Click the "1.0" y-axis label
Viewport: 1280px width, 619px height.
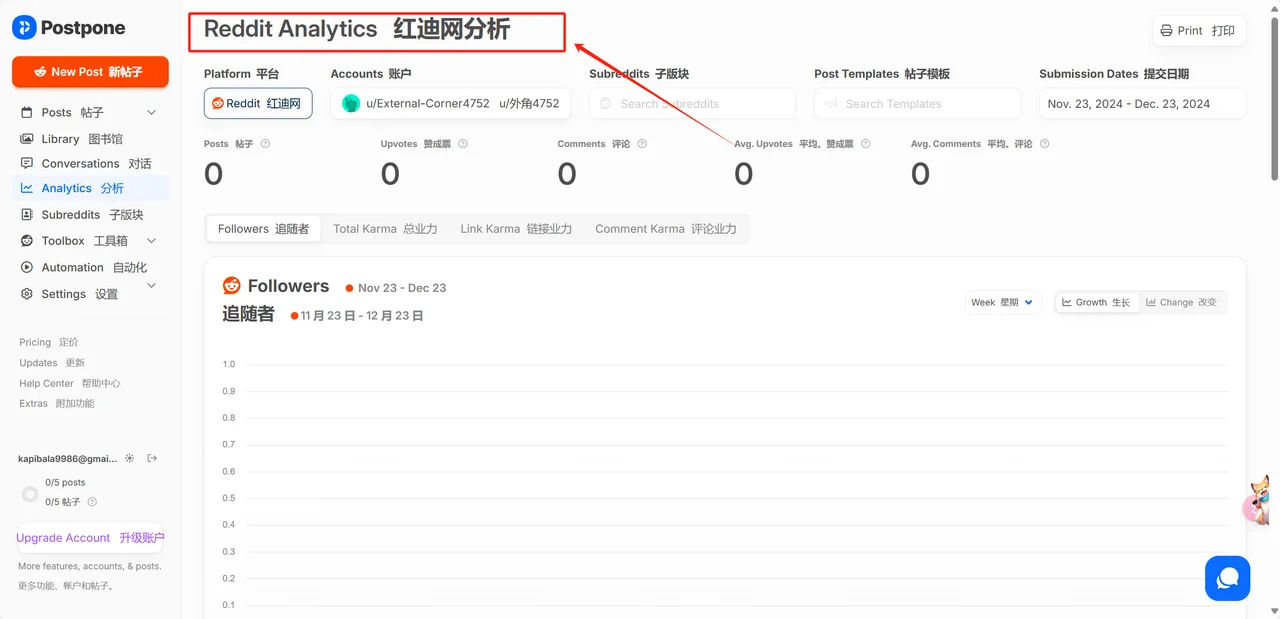coord(229,364)
